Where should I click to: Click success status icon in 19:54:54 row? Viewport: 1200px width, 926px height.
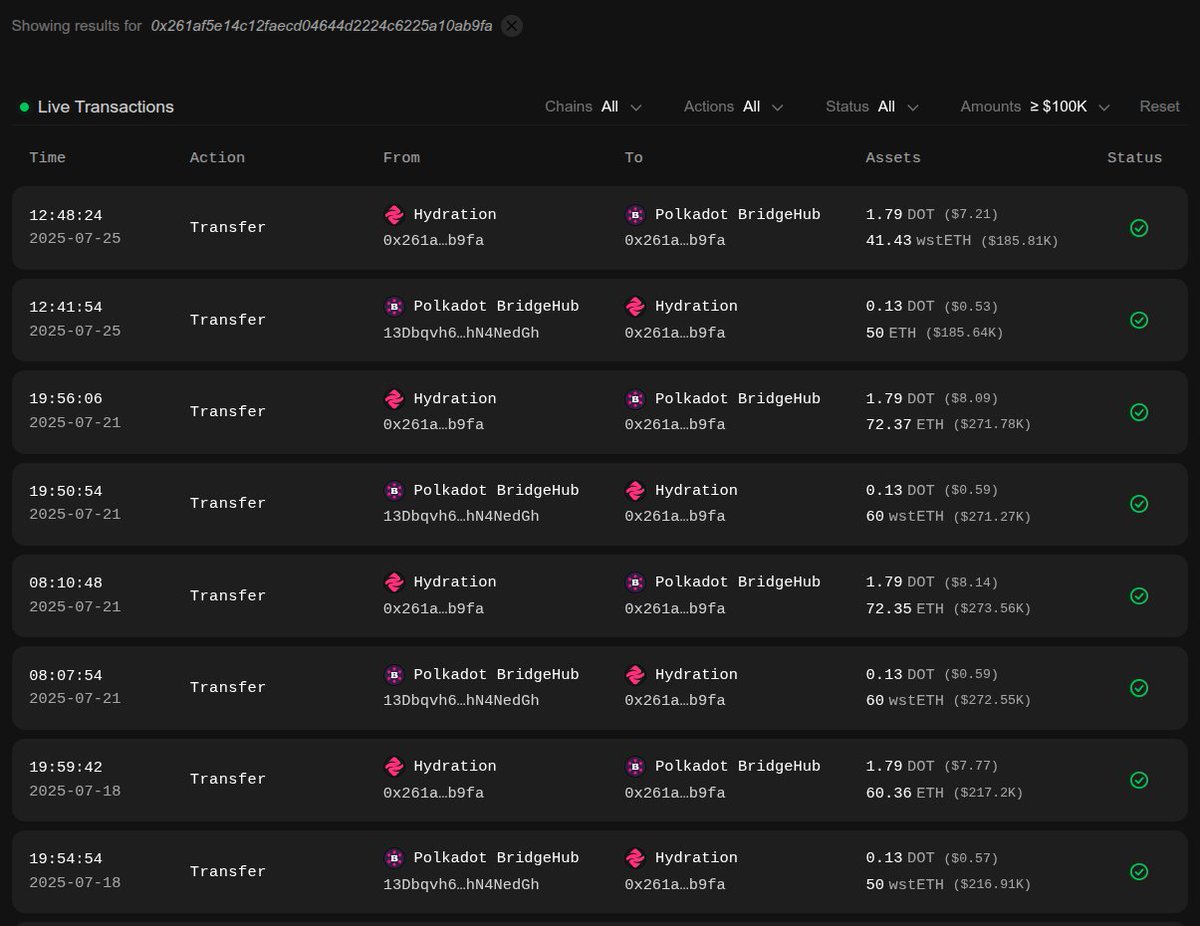[x=1138, y=872]
